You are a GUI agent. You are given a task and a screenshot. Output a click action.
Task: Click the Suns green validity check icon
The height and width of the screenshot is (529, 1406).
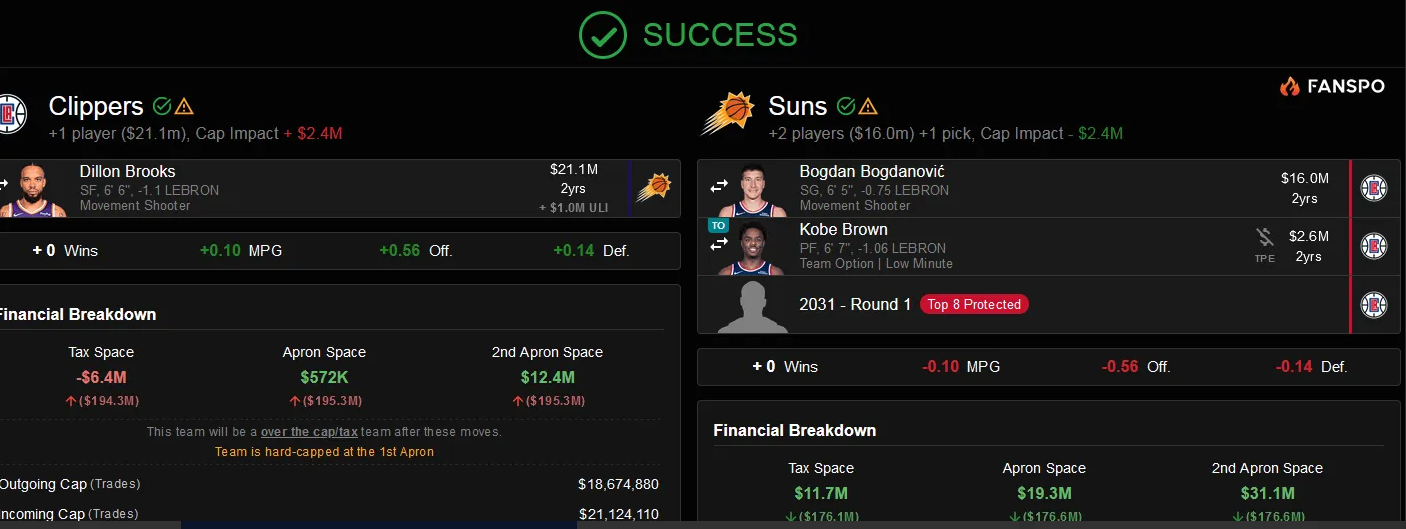click(x=846, y=106)
